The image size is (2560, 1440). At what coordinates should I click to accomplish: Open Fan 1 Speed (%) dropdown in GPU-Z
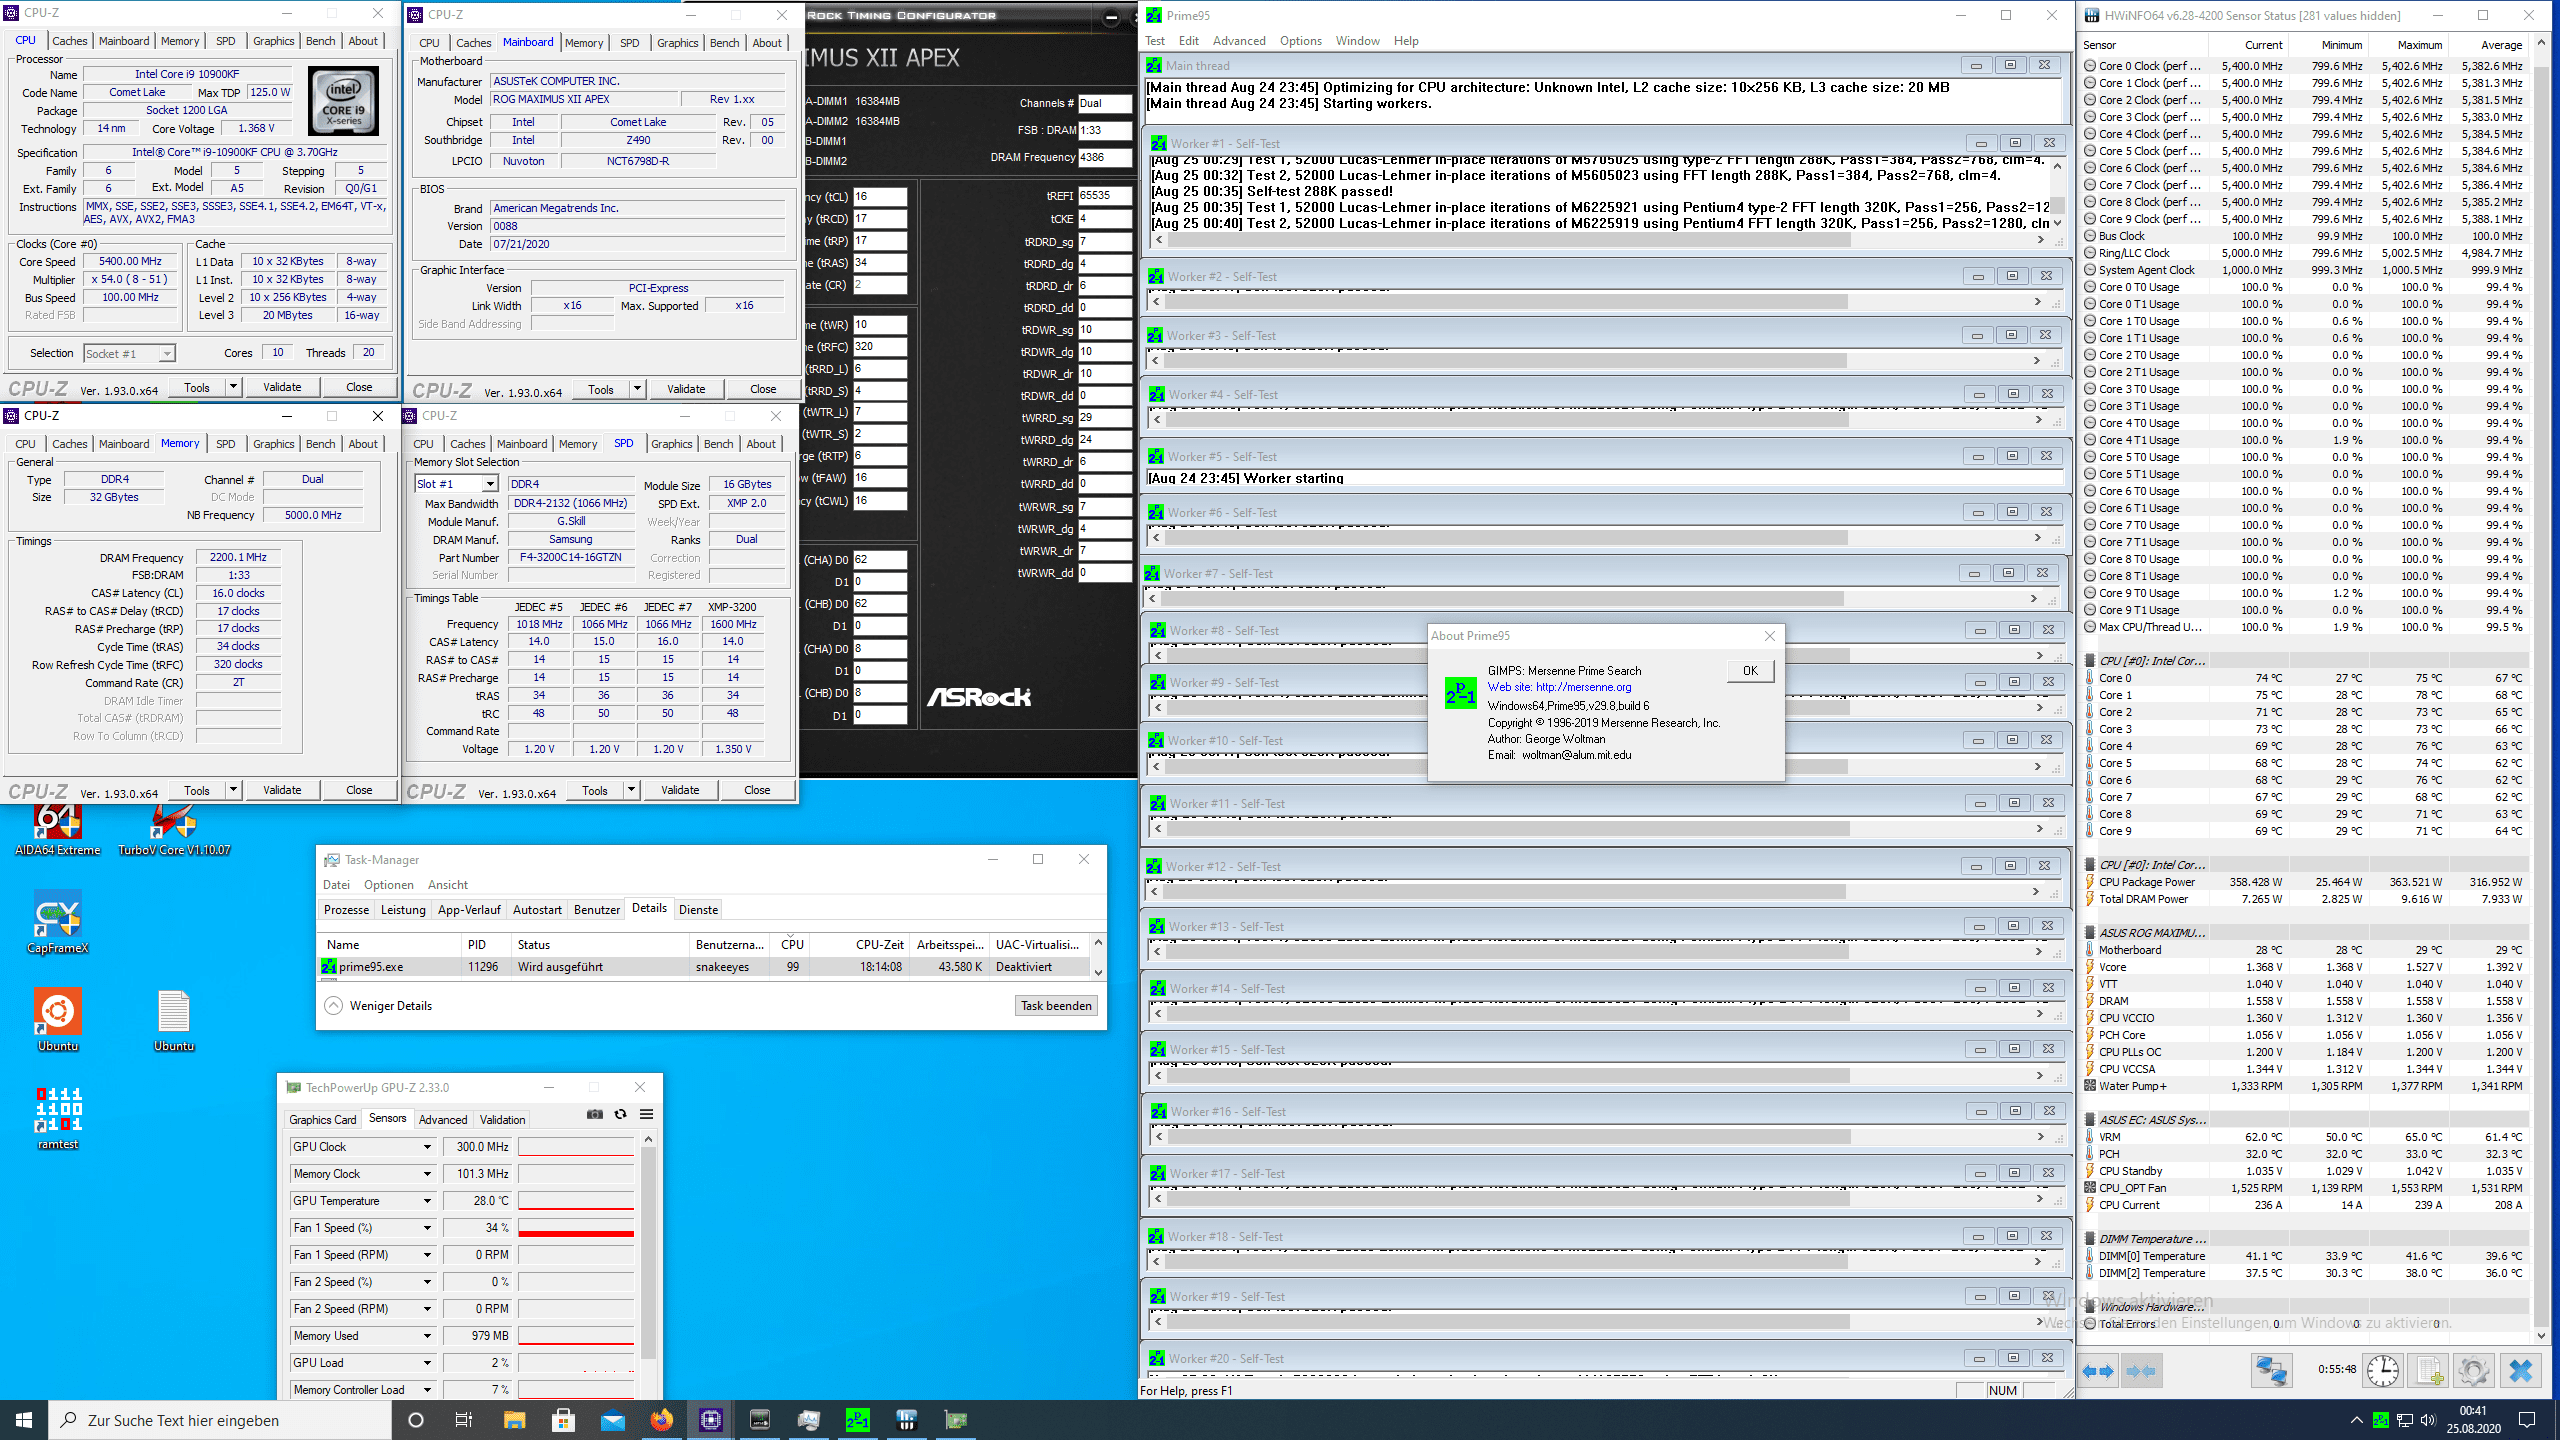pos(427,1228)
